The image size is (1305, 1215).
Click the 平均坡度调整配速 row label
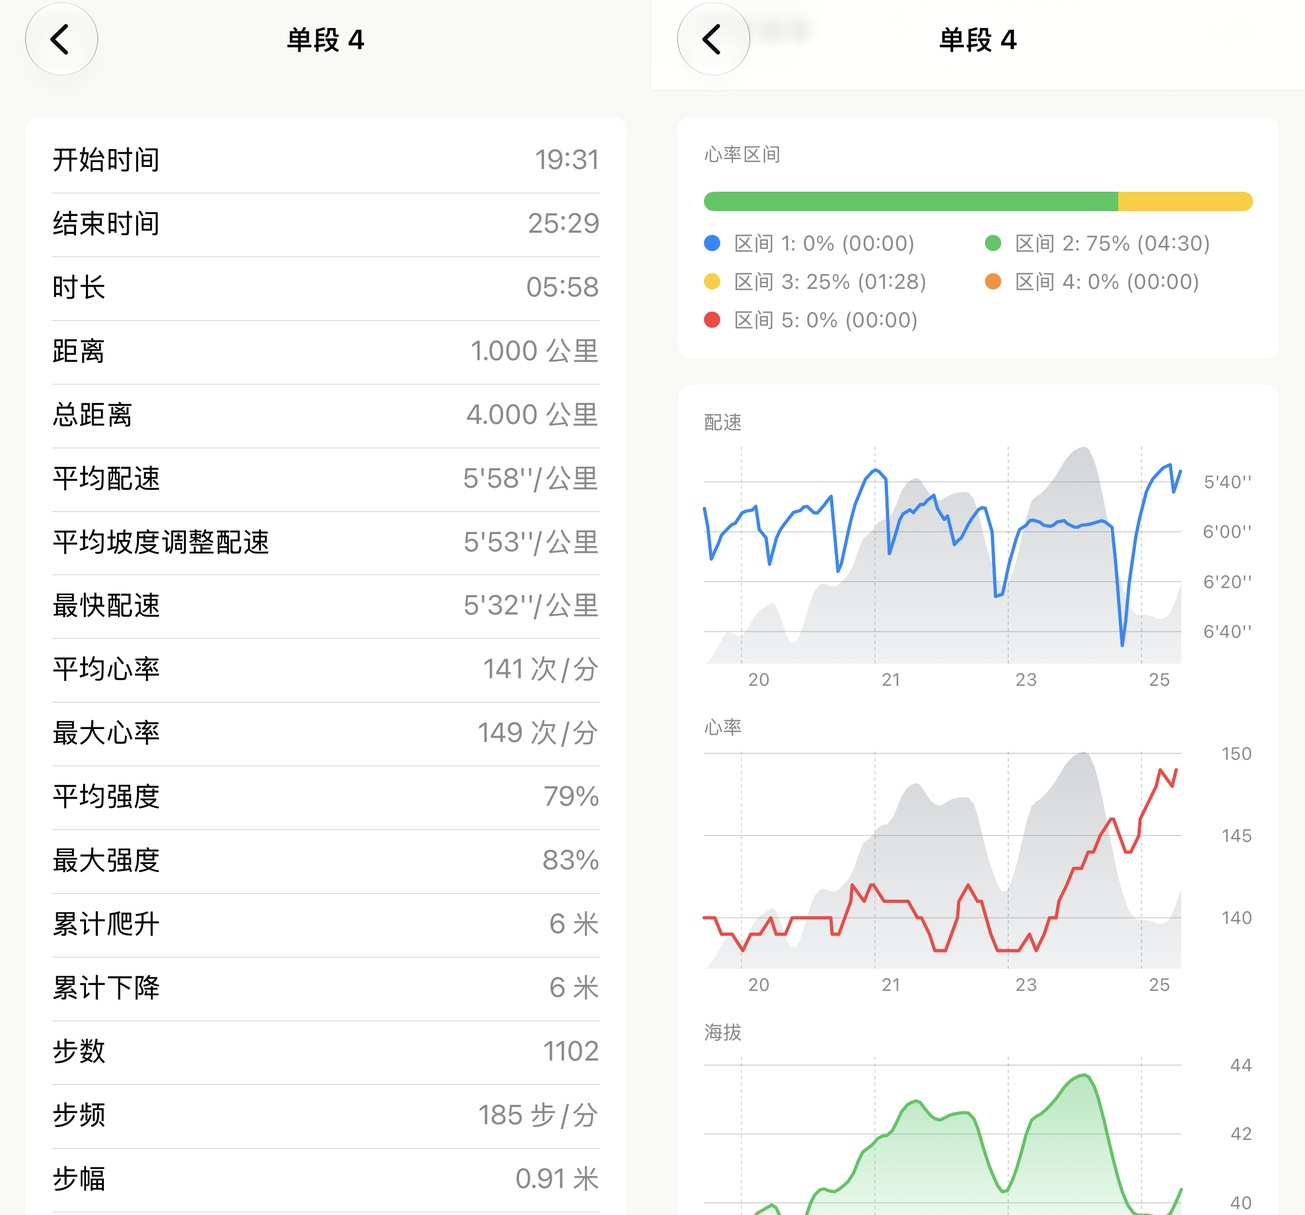[161, 542]
